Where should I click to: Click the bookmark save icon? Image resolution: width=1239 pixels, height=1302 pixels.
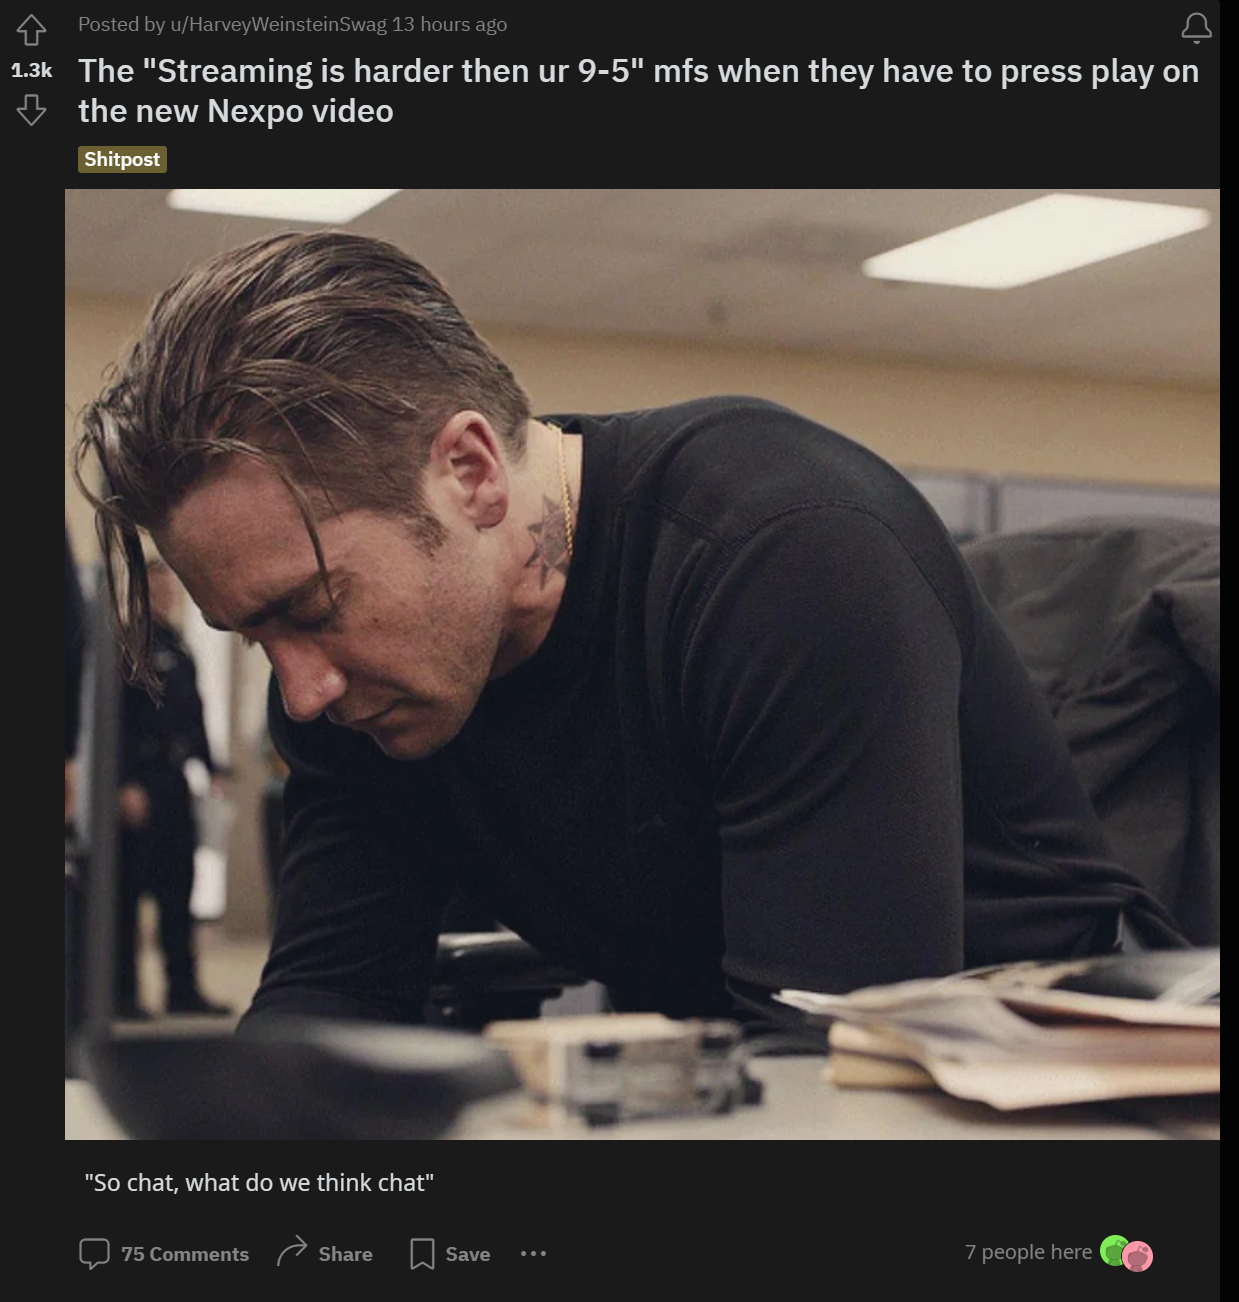pyautogui.click(x=422, y=1253)
